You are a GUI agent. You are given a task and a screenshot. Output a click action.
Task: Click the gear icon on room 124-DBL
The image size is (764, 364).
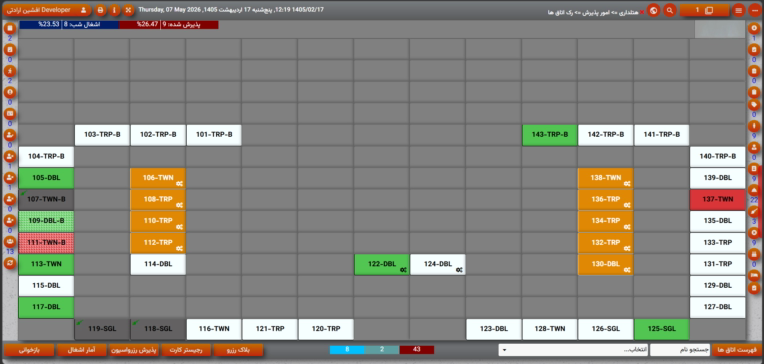pyautogui.click(x=459, y=269)
